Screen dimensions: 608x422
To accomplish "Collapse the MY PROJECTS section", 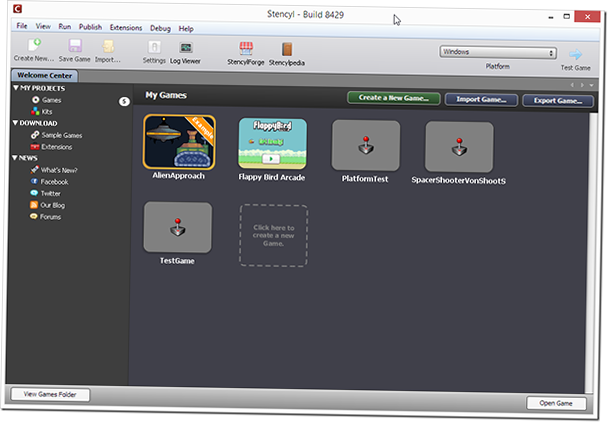I will coord(16,88).
